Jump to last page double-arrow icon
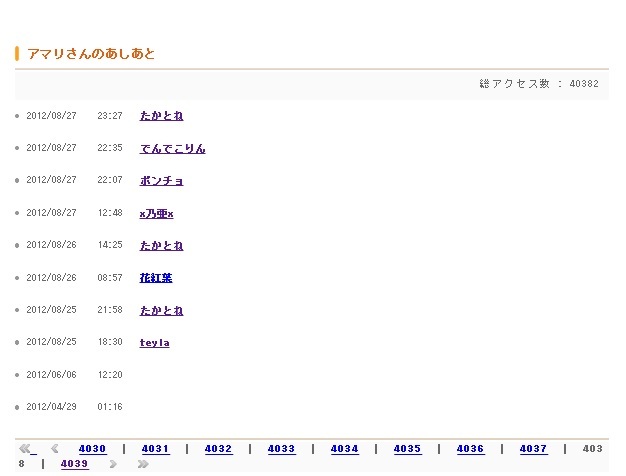This screenshot has height=476, width=626. [x=143, y=464]
